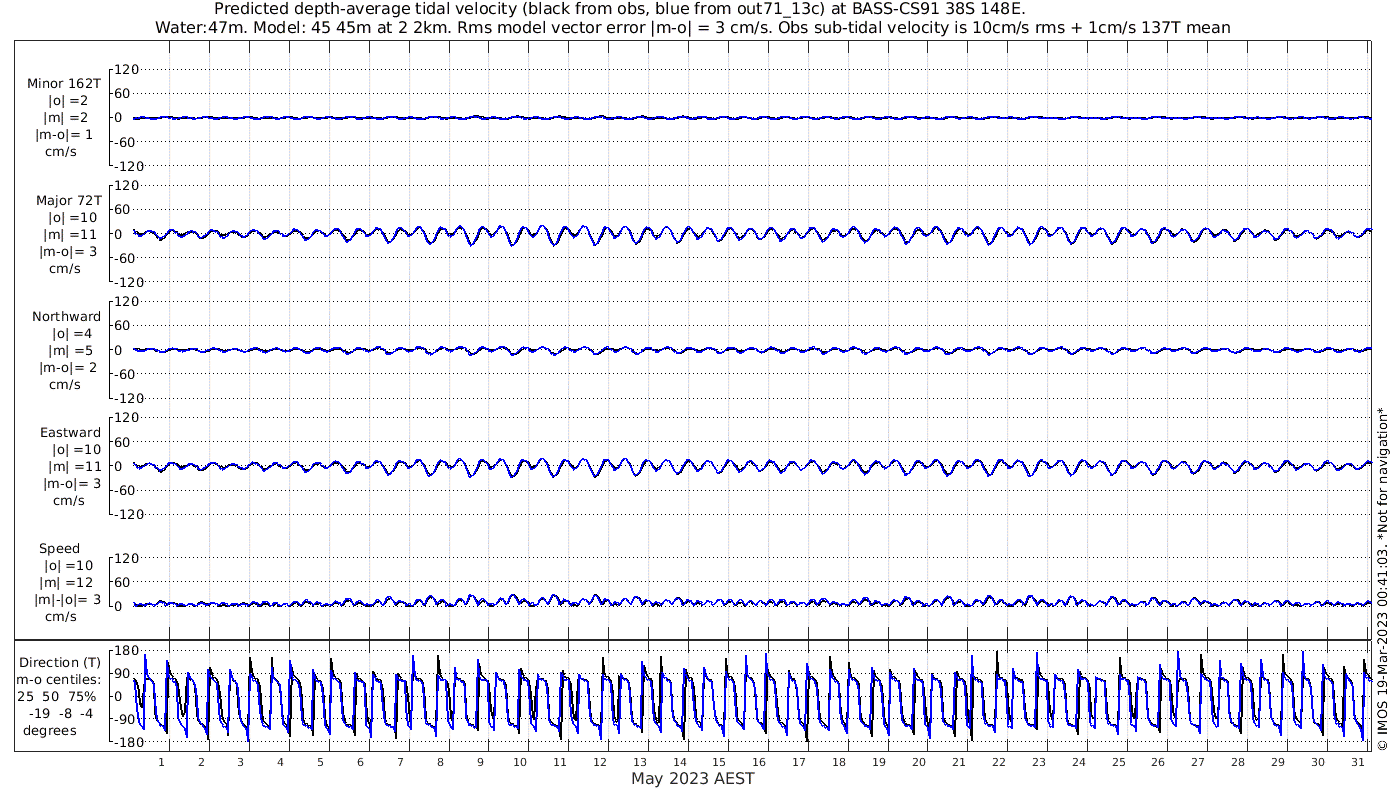Click the 'Speed' panel label
The height and width of the screenshot is (800, 1400).
tap(59, 548)
